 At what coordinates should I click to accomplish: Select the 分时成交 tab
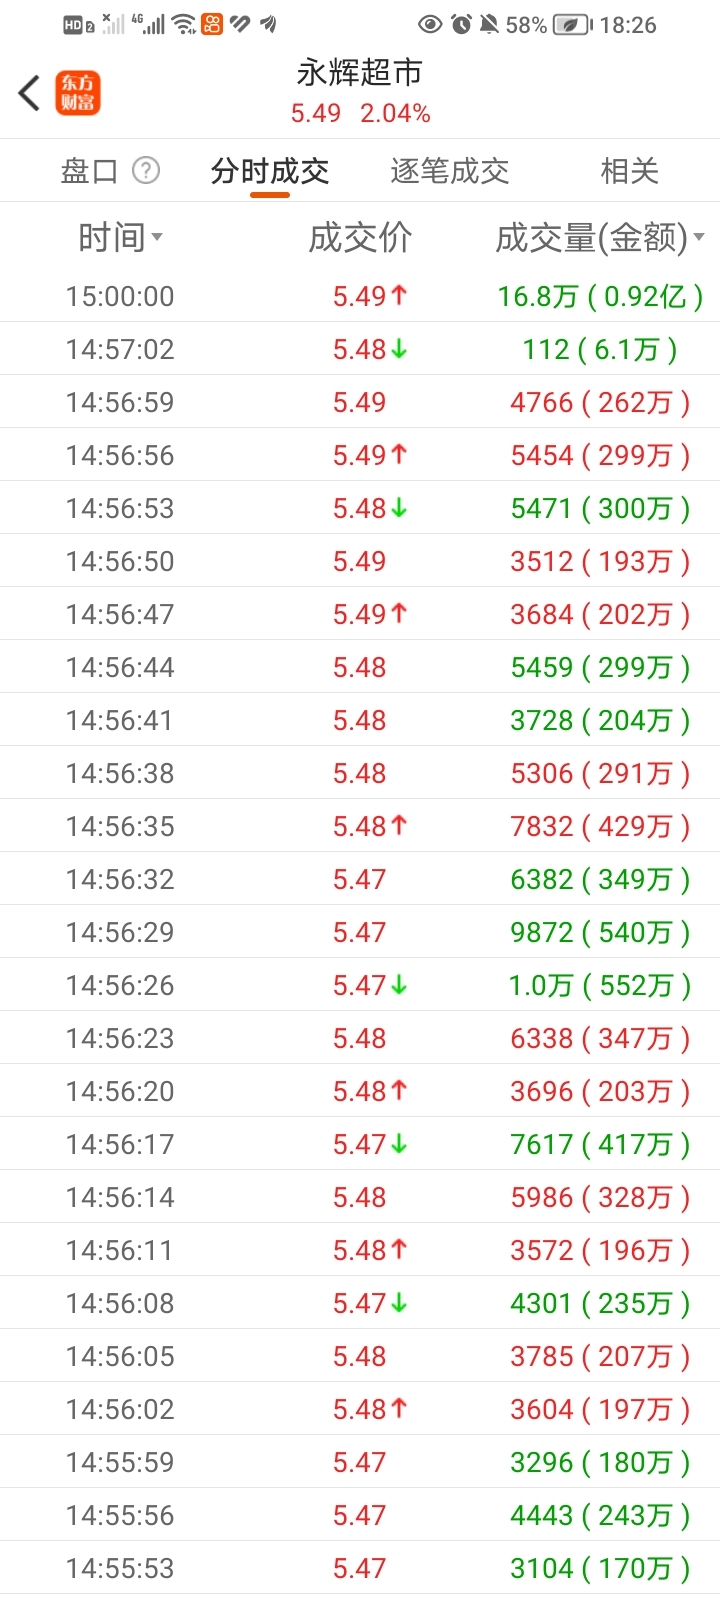click(270, 171)
